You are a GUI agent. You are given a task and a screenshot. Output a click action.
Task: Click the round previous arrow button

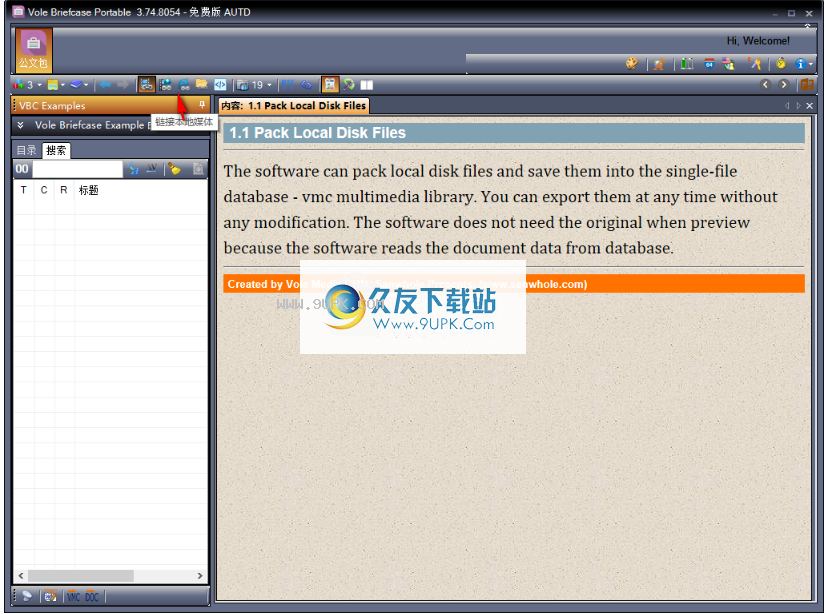pos(765,84)
